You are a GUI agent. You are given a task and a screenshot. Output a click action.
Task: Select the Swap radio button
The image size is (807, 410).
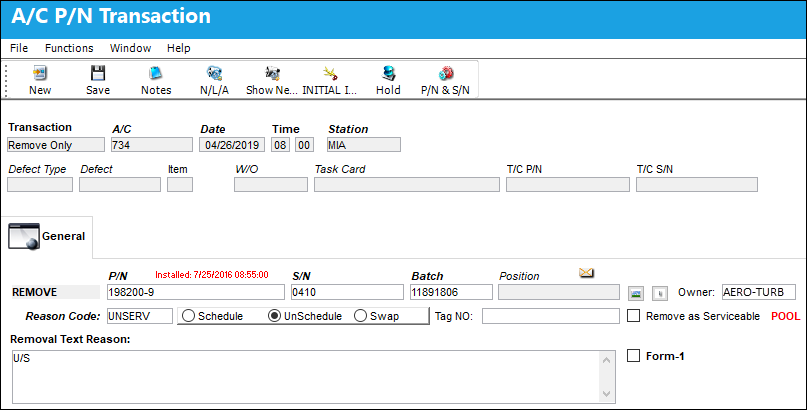(x=360, y=316)
